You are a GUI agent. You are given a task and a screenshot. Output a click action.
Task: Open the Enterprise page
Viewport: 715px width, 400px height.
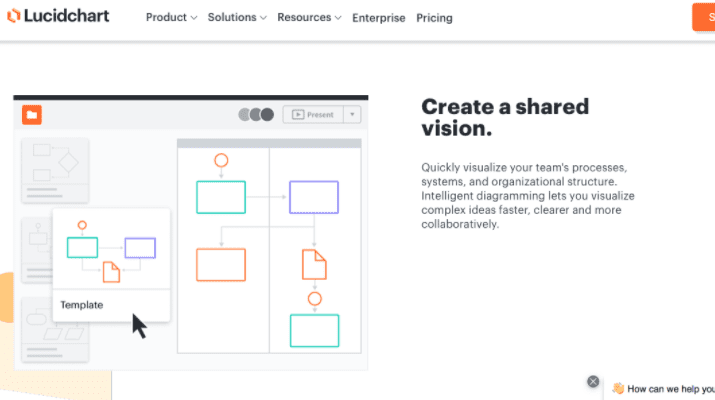378,18
